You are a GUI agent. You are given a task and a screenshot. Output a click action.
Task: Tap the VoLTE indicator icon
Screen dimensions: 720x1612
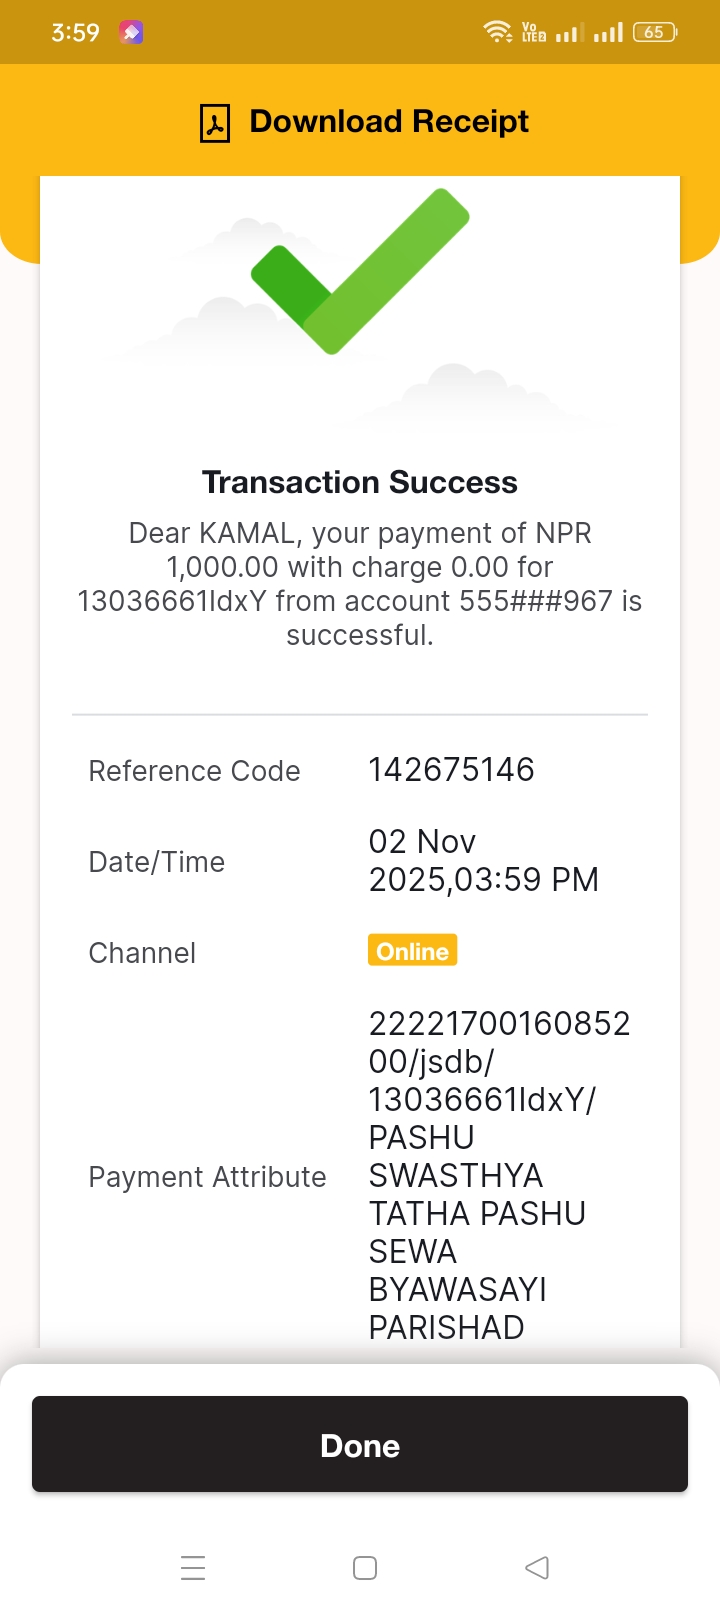tap(534, 32)
